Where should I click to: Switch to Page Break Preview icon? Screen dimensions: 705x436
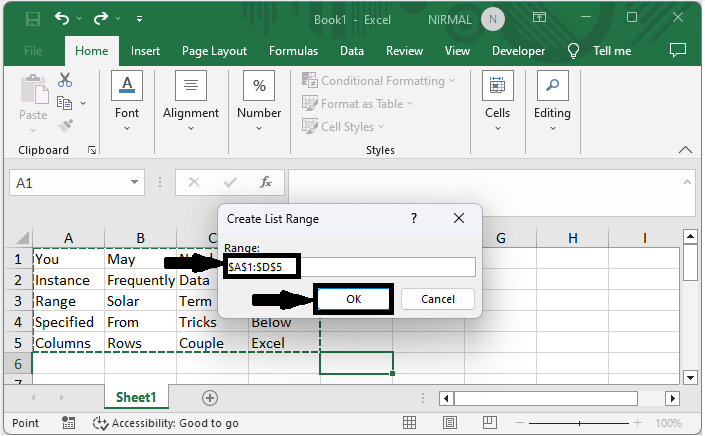click(x=490, y=423)
